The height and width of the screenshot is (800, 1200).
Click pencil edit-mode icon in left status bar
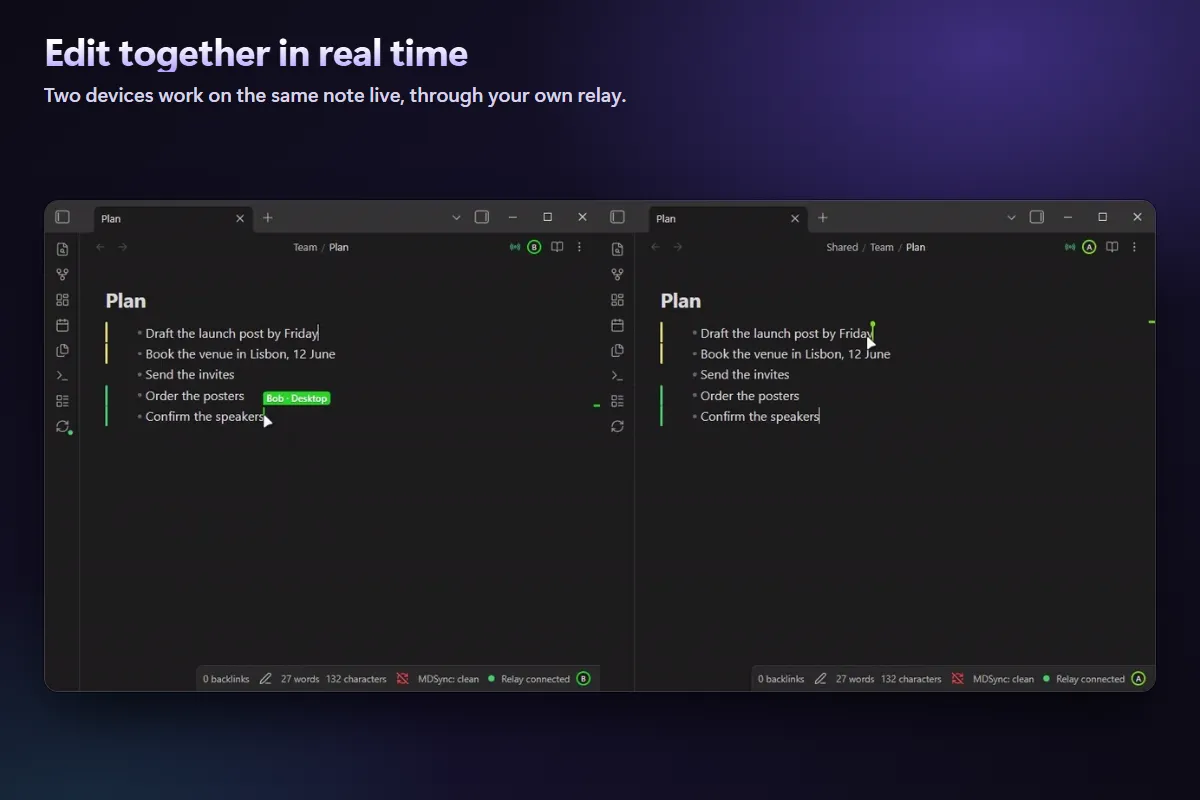[265, 679]
